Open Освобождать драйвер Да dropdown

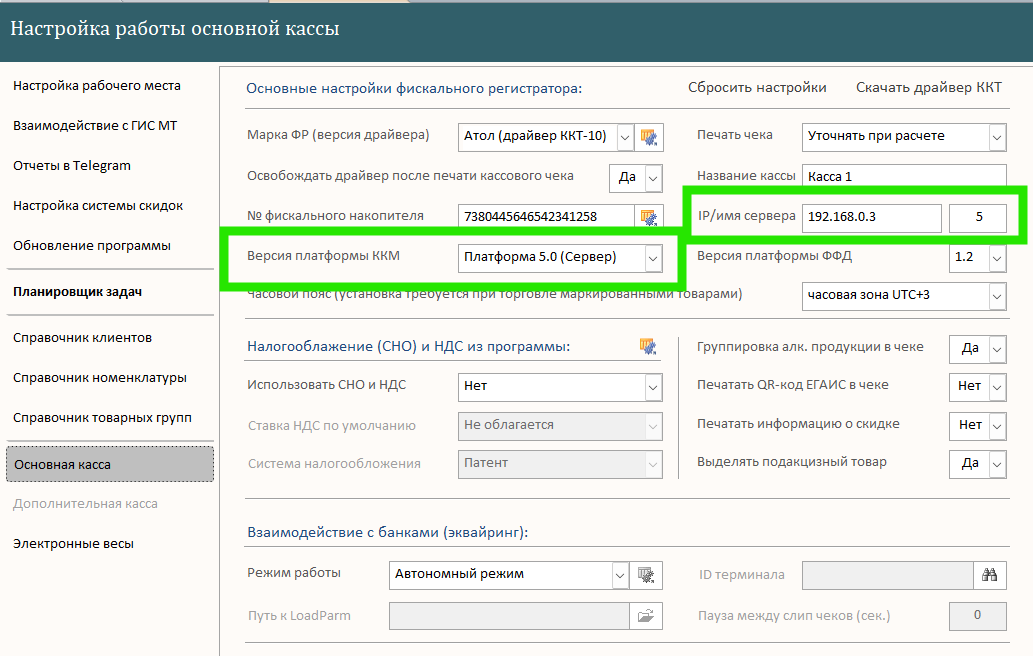[x=653, y=178]
